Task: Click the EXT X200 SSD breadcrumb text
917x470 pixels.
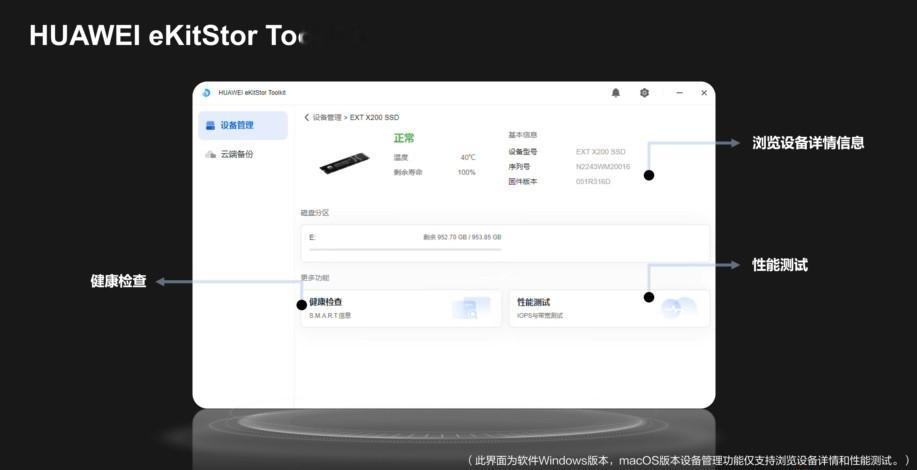Action: (374, 118)
